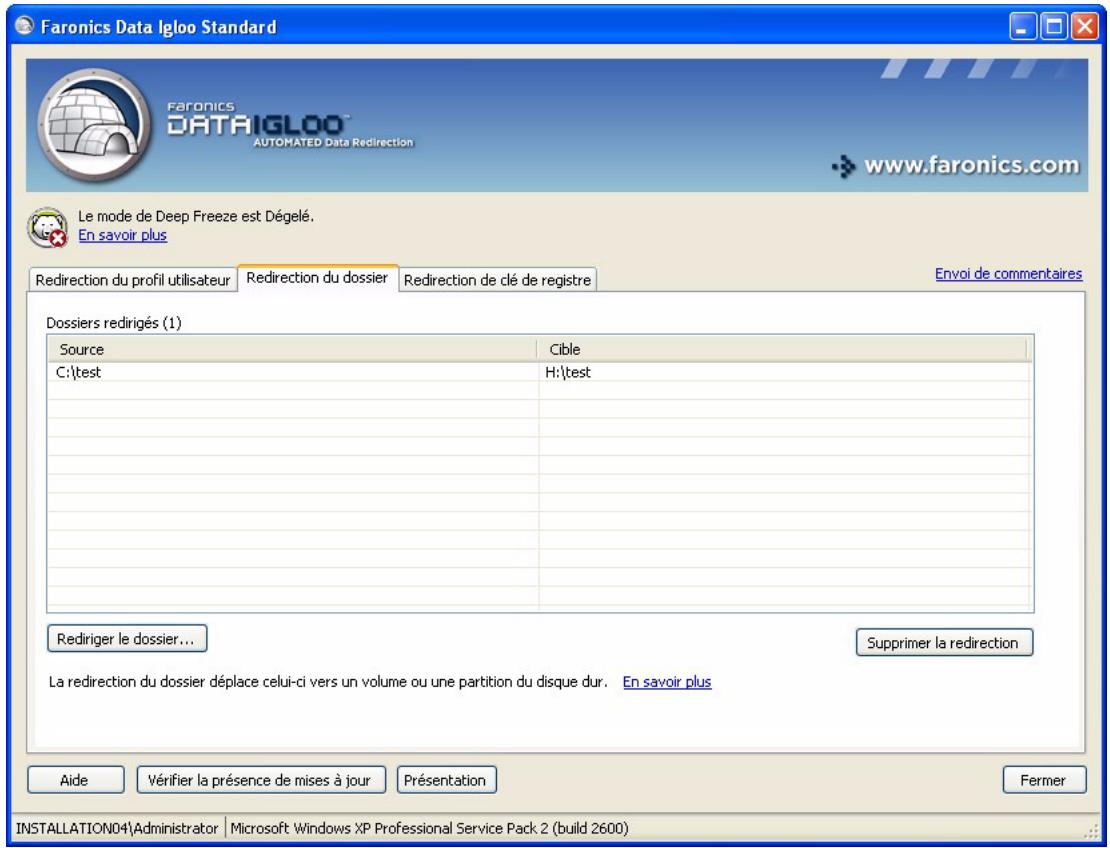Open the Aide help button
The image size is (1110, 848).
76,780
